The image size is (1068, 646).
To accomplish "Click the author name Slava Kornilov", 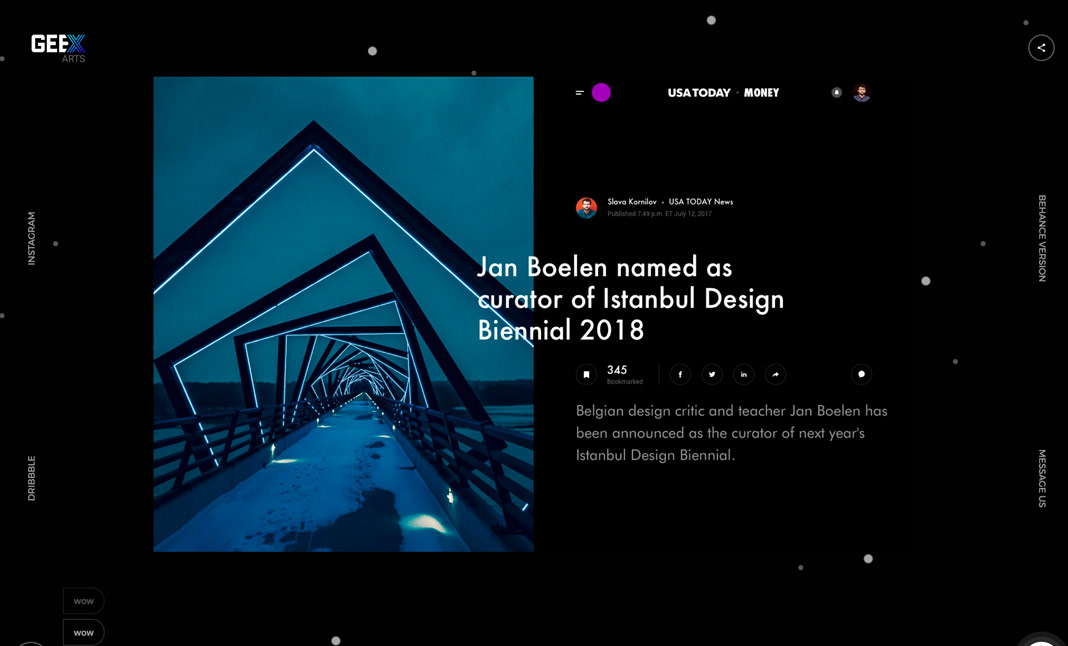I will click(632, 202).
